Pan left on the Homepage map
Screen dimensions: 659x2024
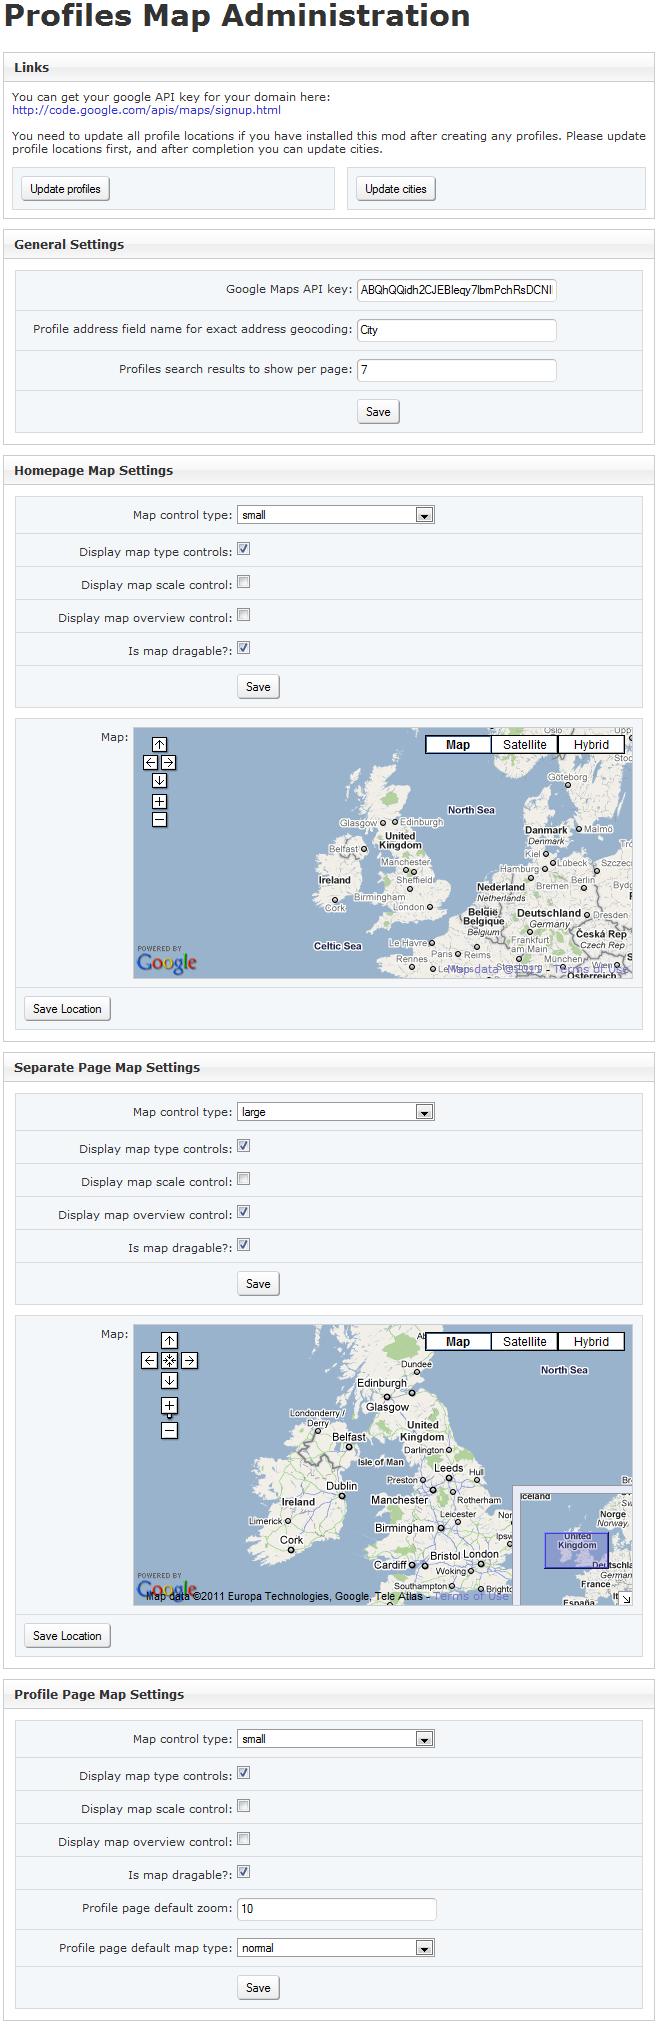[150, 762]
